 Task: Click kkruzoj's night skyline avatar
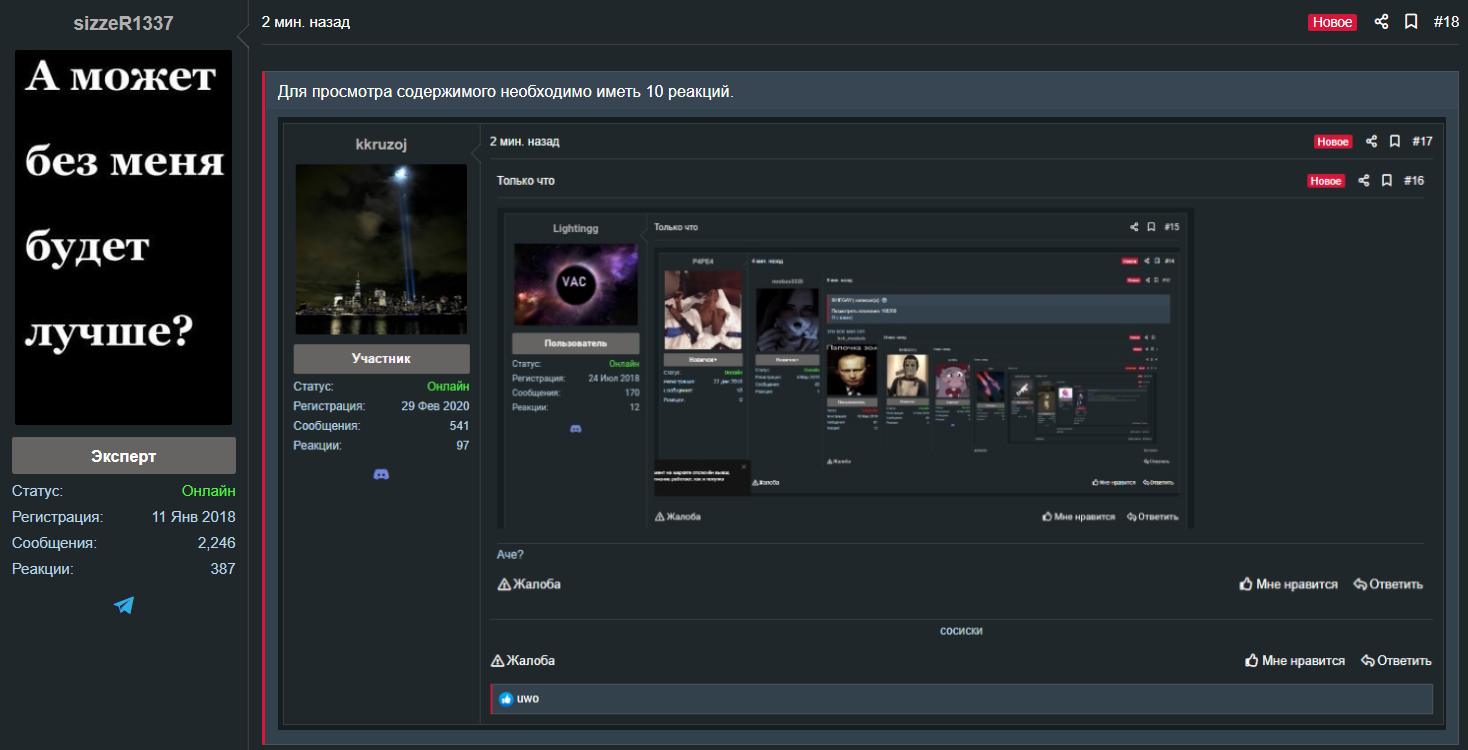[x=381, y=249]
